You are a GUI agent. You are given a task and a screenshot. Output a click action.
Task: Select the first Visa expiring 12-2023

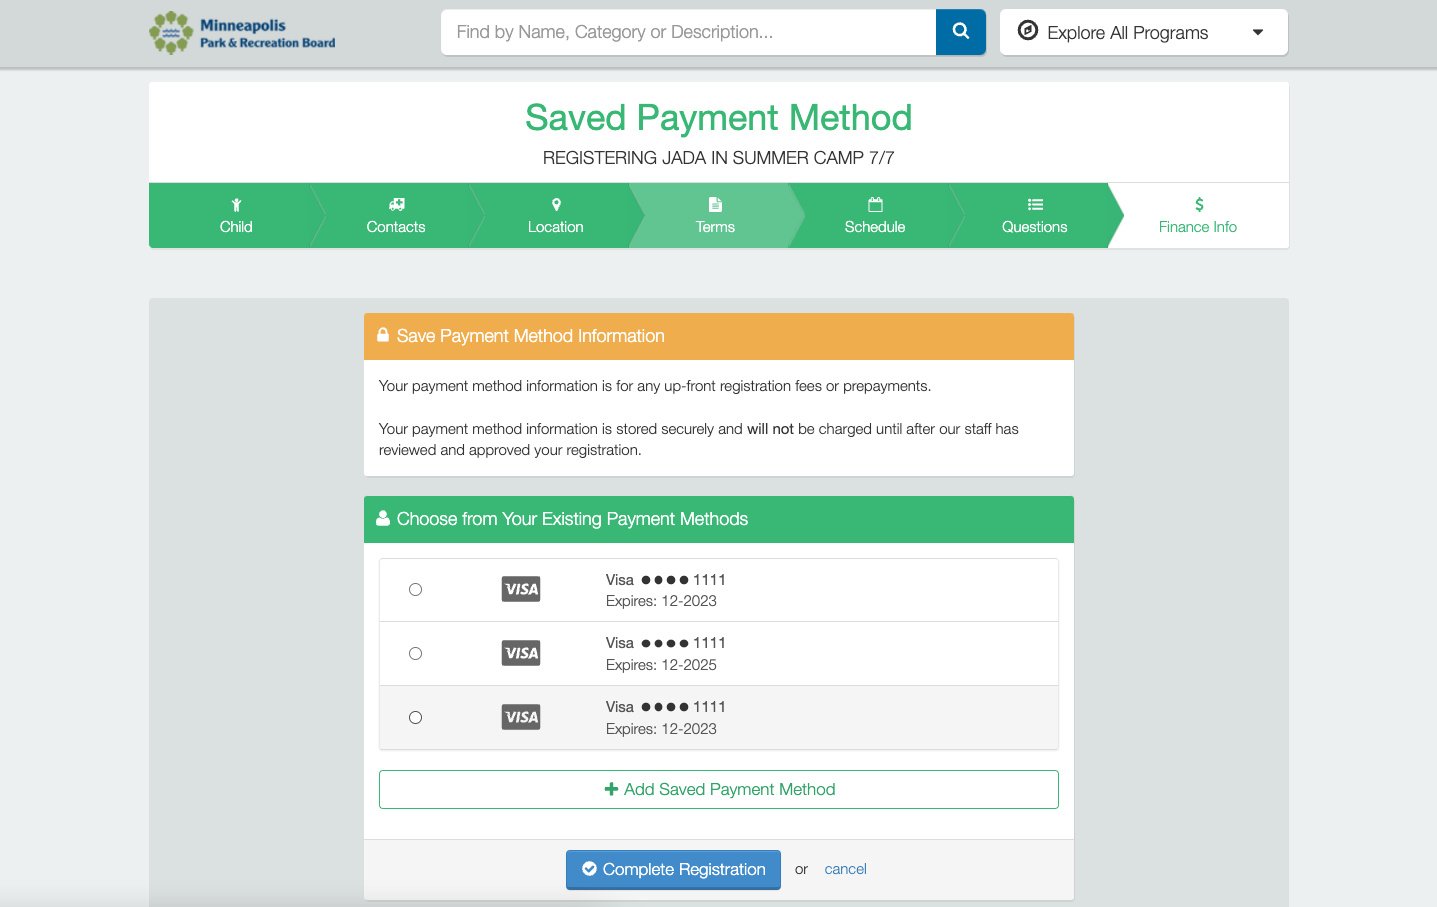click(x=415, y=590)
